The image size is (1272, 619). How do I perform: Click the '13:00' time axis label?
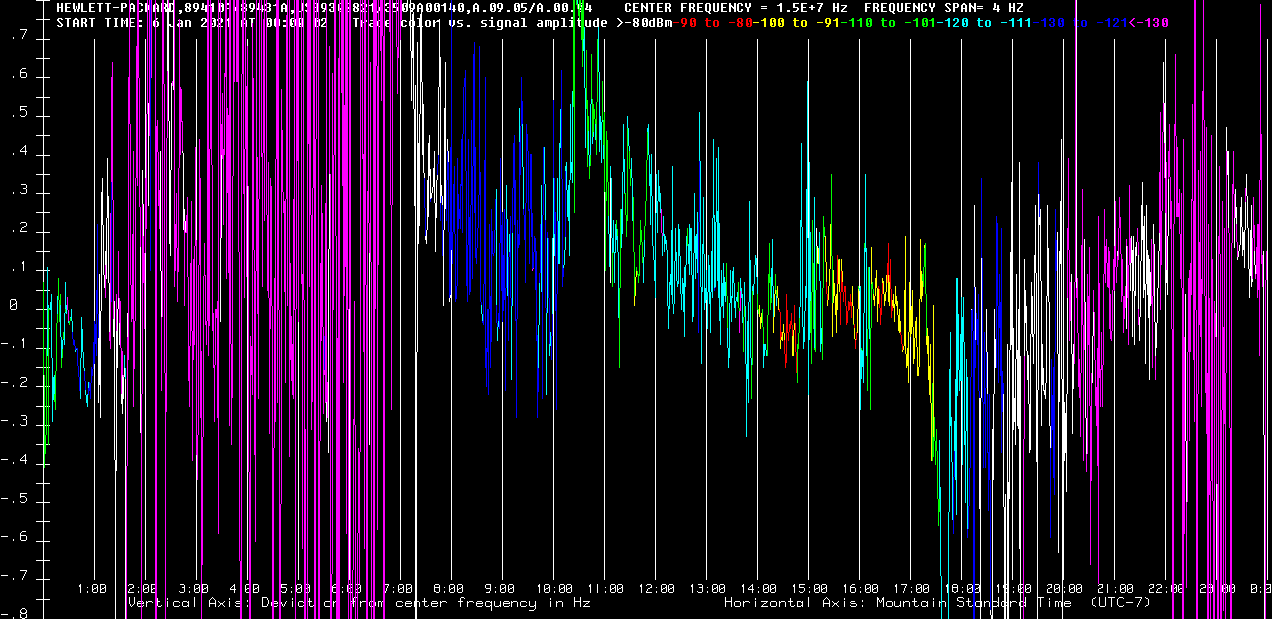[x=708, y=589]
